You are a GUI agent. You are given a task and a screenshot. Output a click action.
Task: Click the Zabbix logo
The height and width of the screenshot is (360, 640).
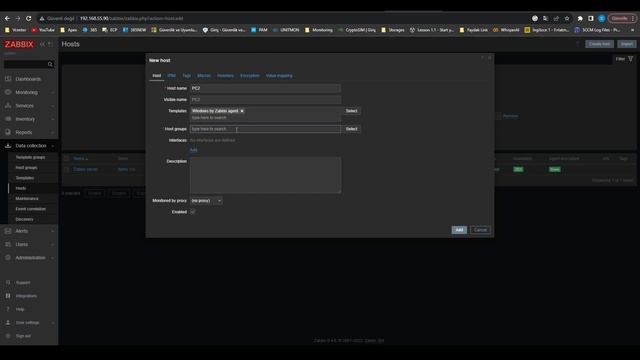(x=19, y=44)
